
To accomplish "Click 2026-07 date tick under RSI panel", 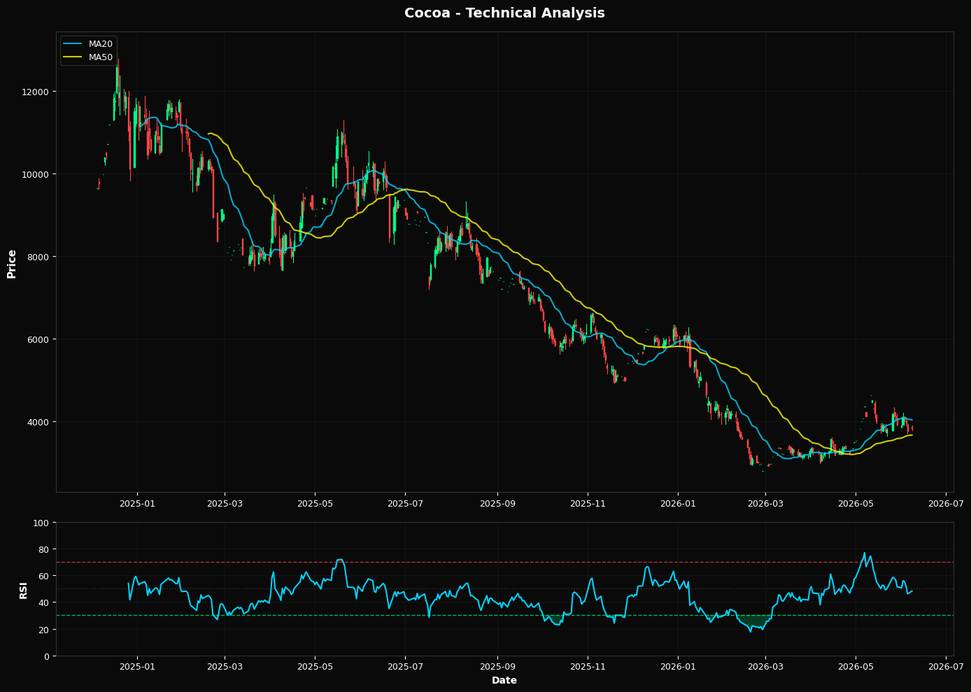I will [x=947, y=667].
